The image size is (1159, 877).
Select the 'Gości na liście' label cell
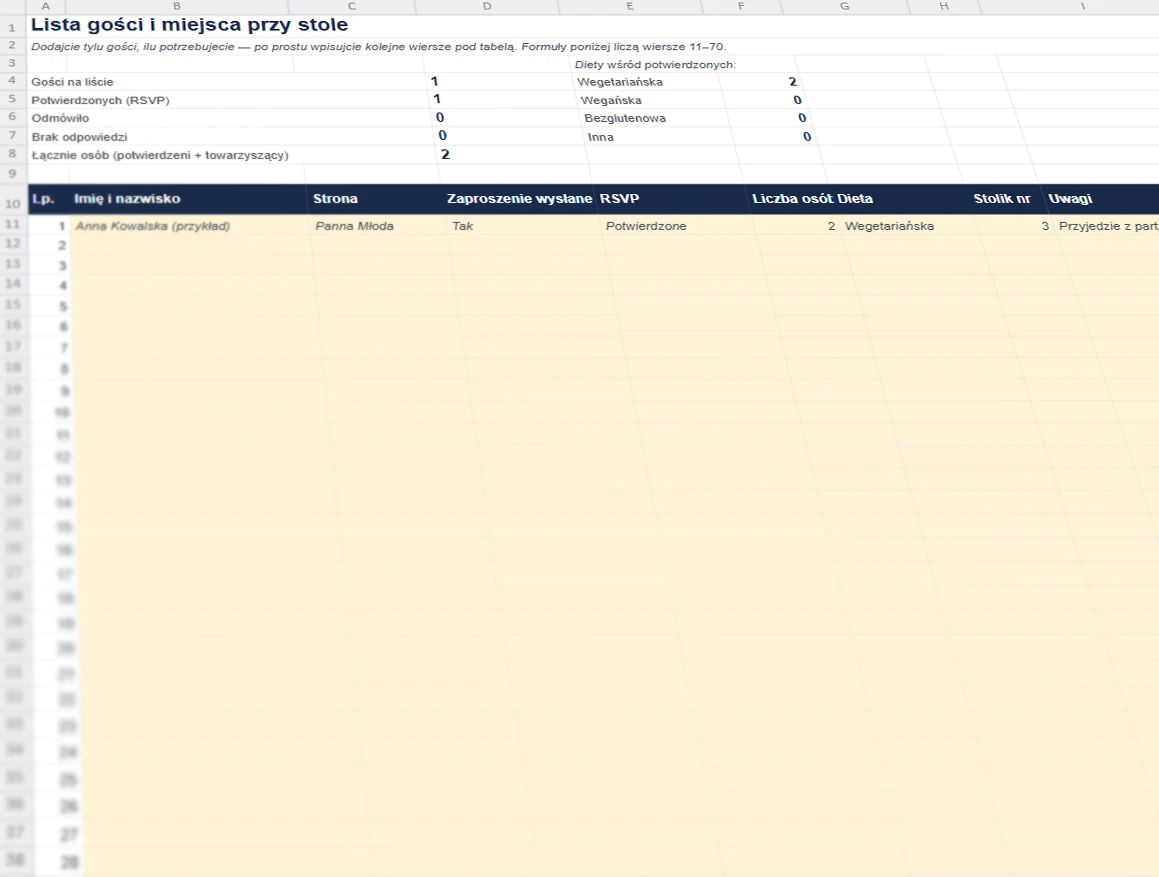click(72, 82)
